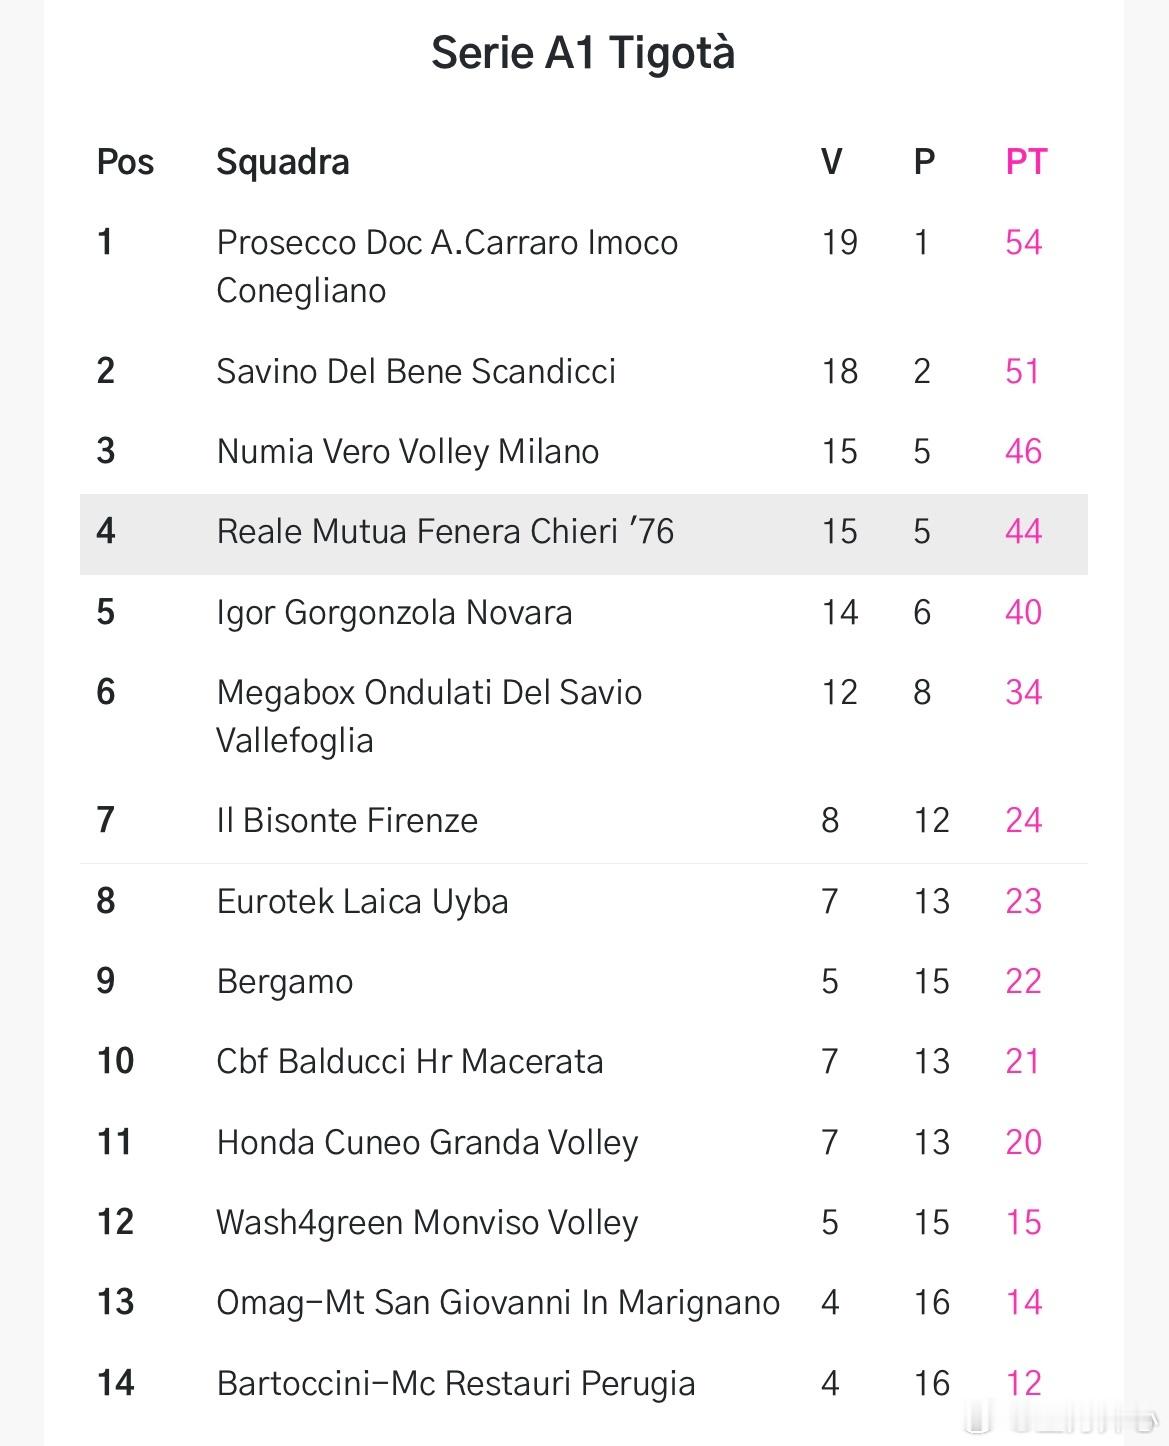1169x1446 pixels.
Task: Click the Serie A1 Tigotà title
Action: pos(583,53)
